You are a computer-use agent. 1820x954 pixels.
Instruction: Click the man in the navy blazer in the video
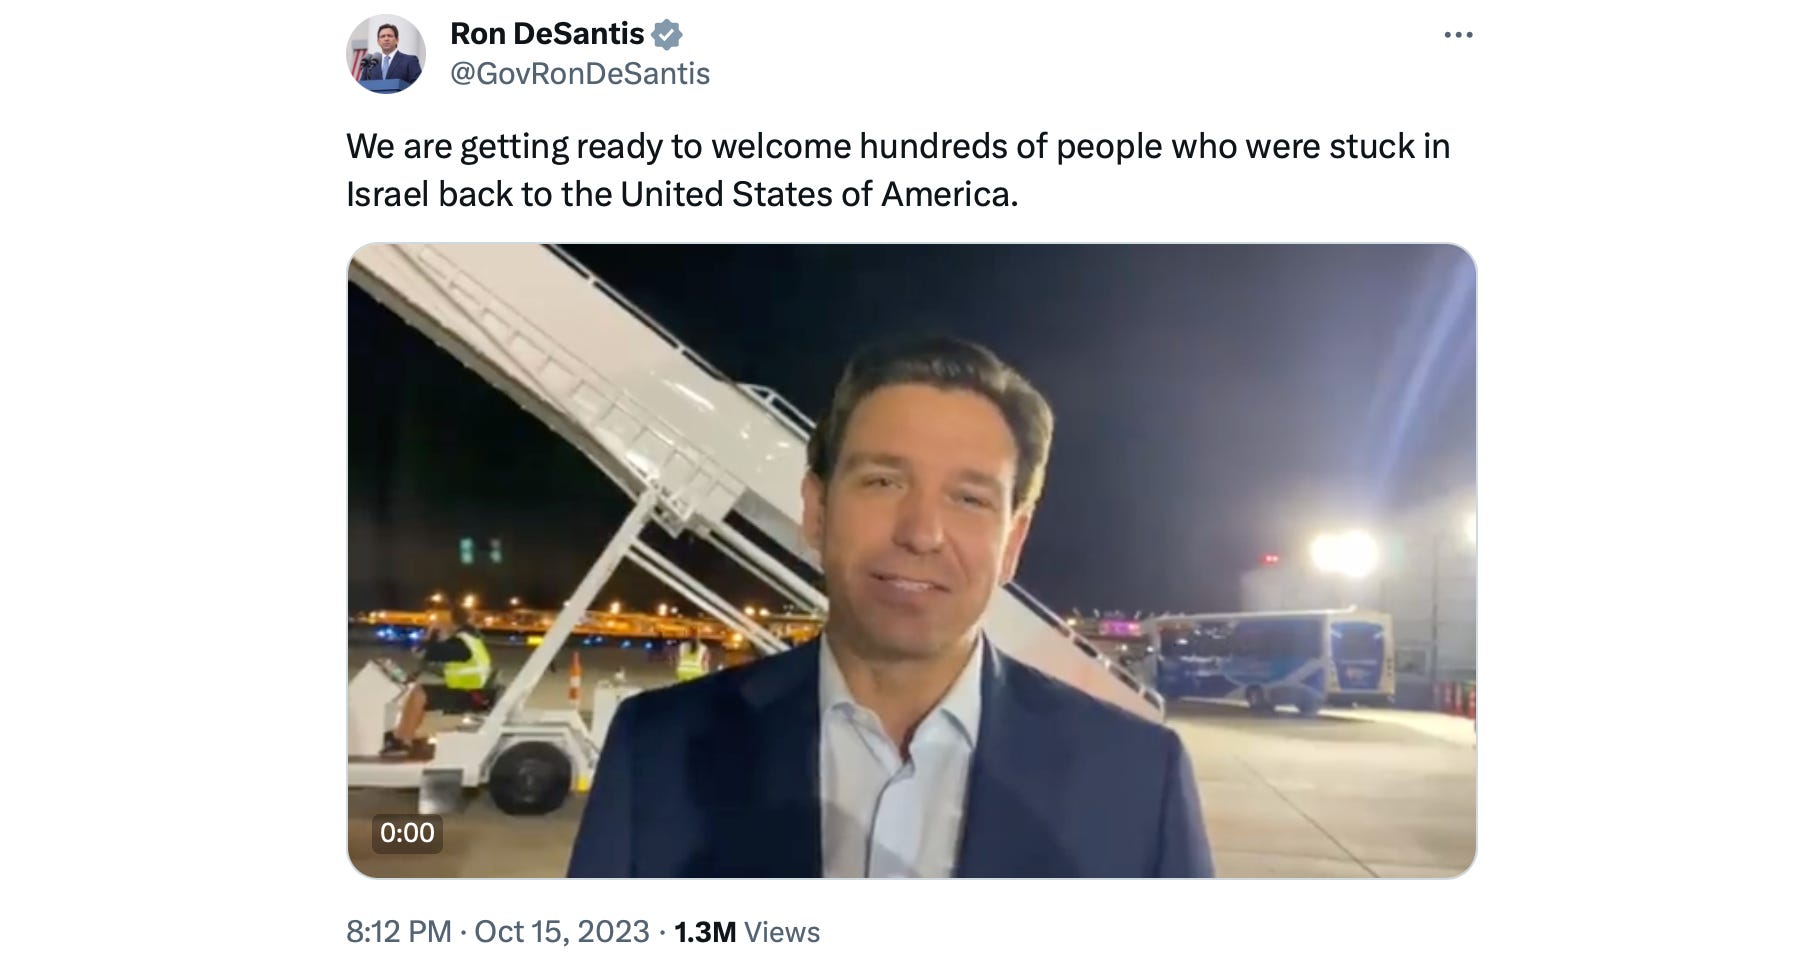coord(890,610)
